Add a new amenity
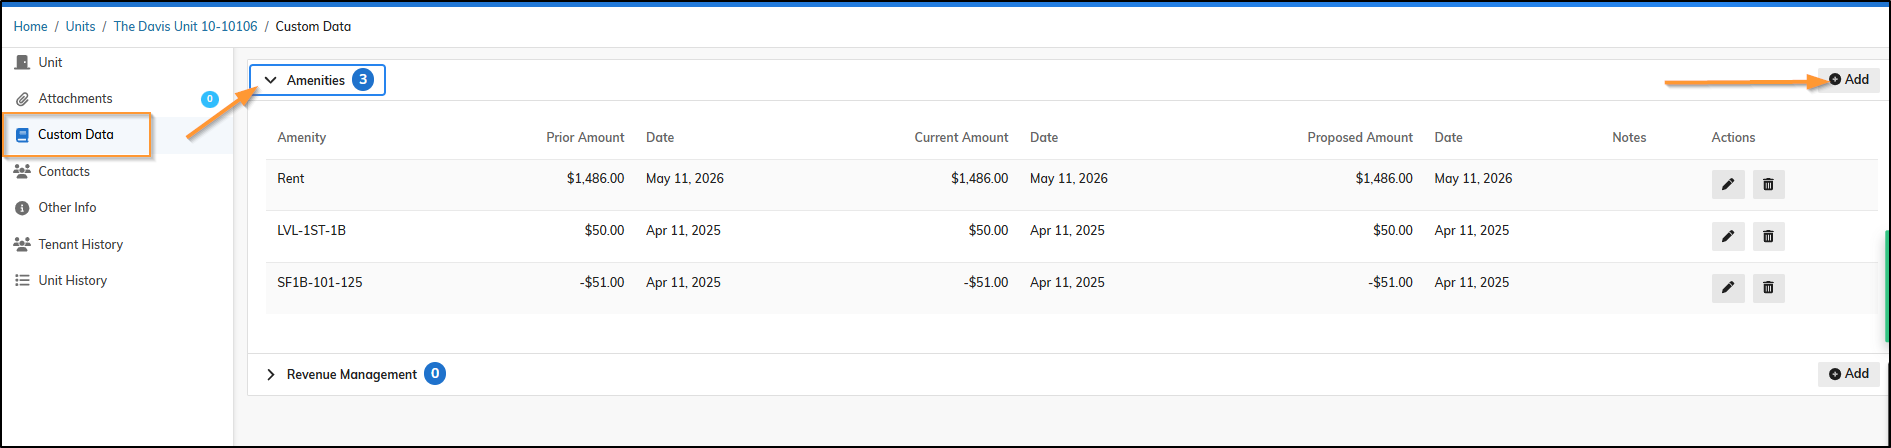The image size is (1891, 448). pos(1849,79)
